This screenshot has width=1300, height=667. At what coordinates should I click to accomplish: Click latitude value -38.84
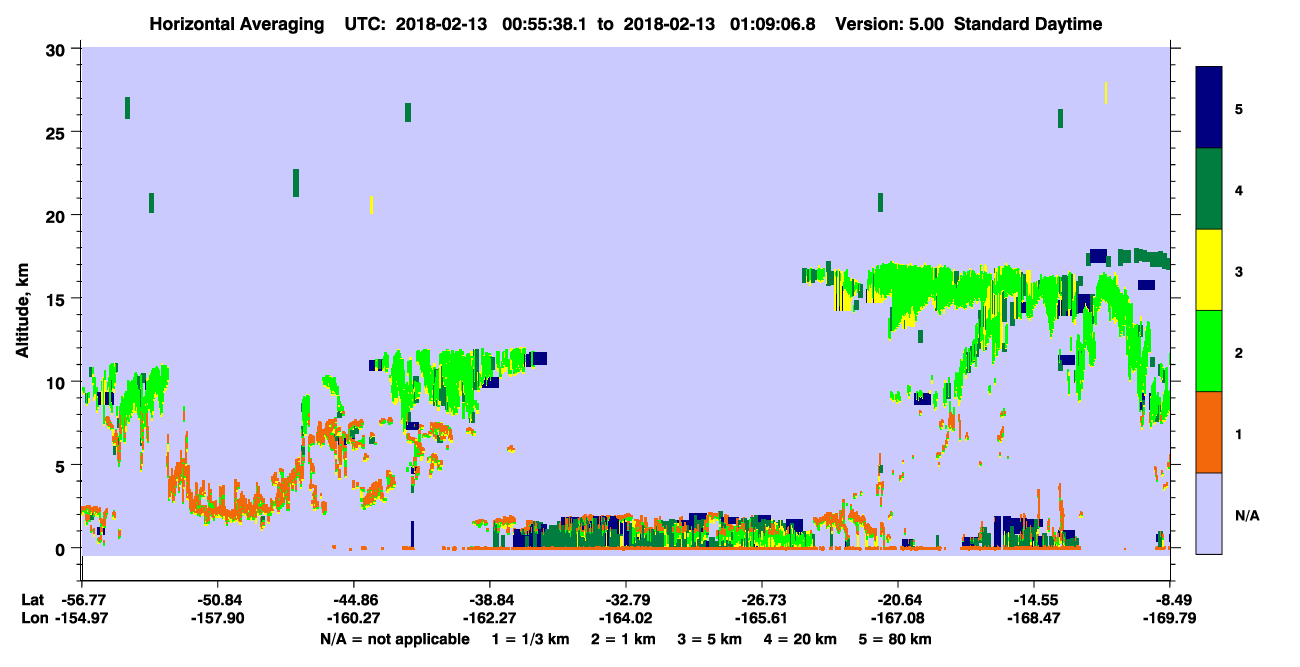tap(490, 600)
